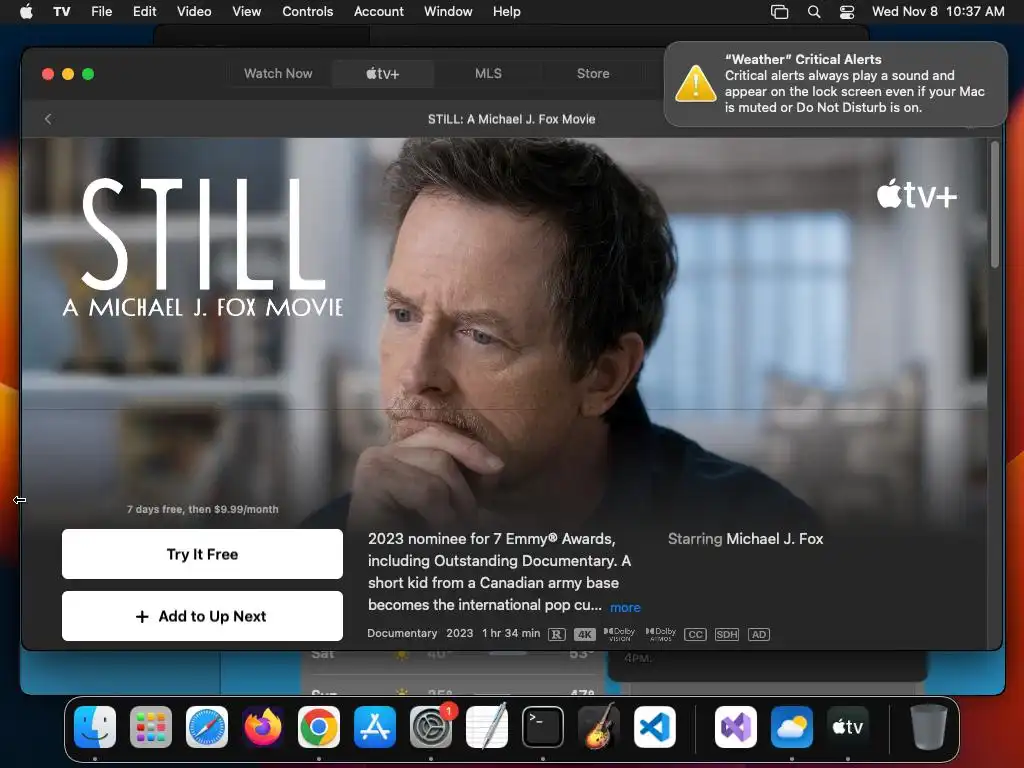Open the Trash in the dock
This screenshot has height=768, width=1024.
point(929,727)
